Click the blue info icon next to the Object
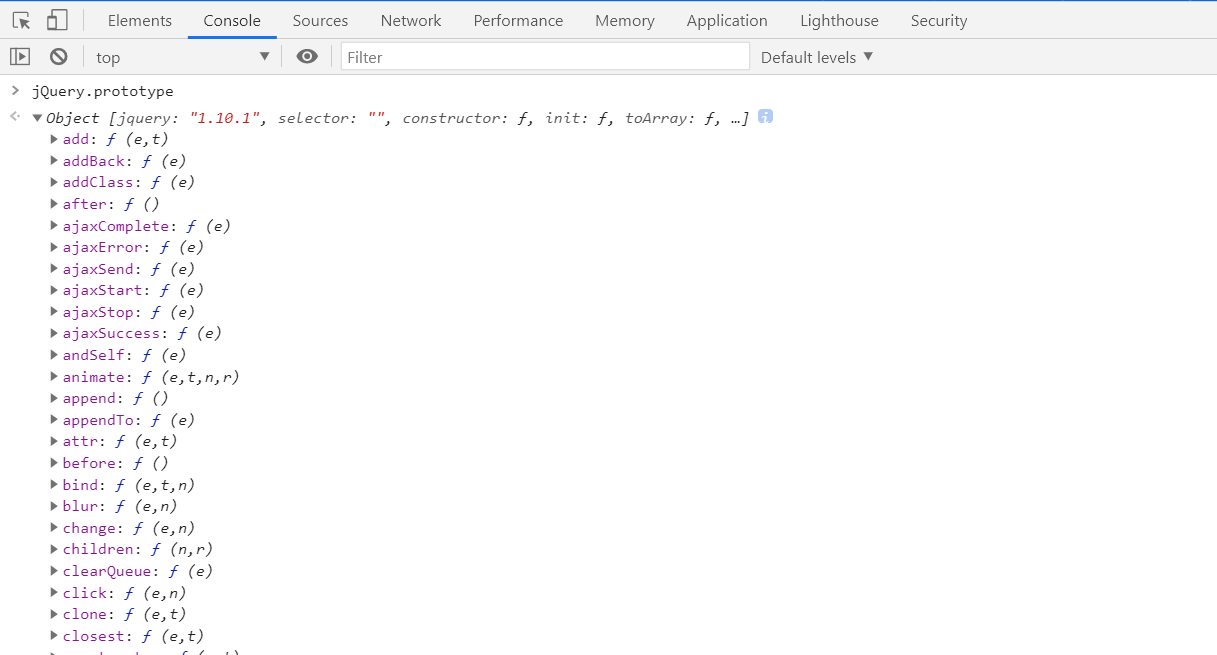 [x=765, y=117]
